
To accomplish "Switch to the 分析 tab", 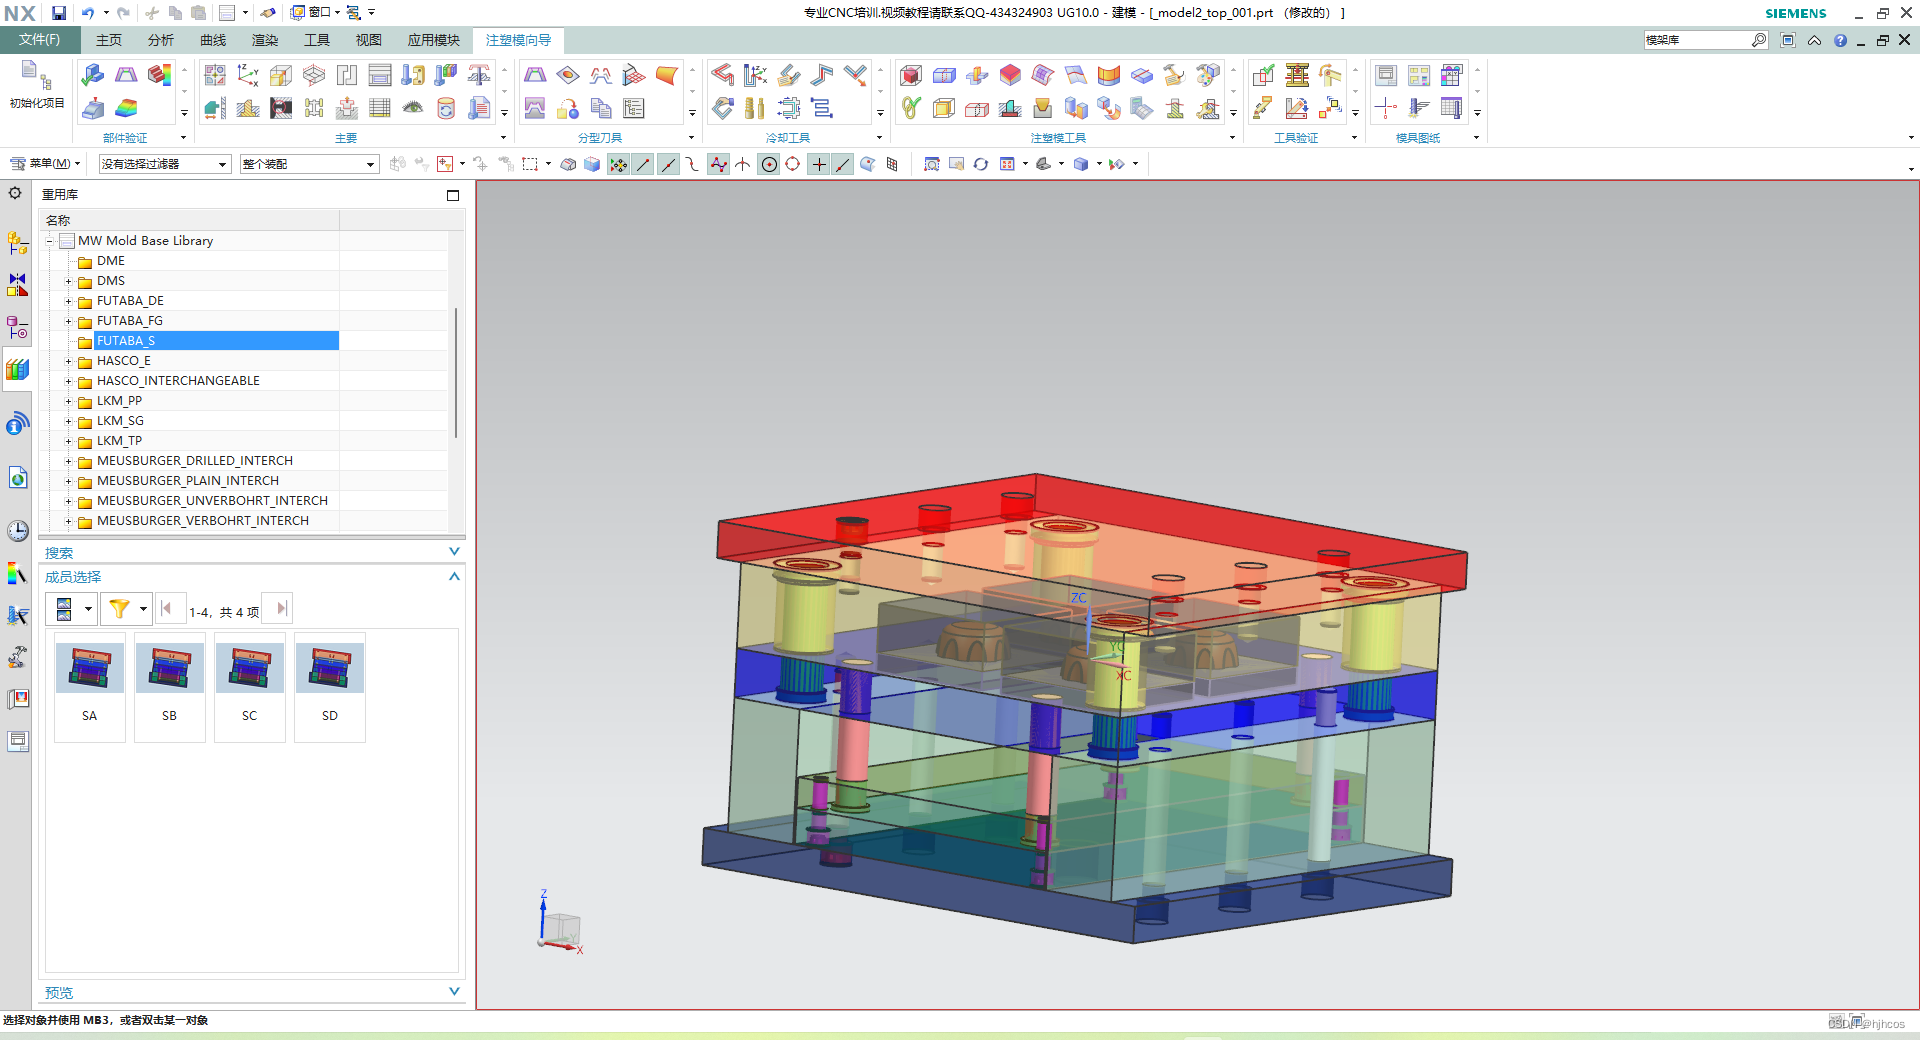I will pos(161,40).
